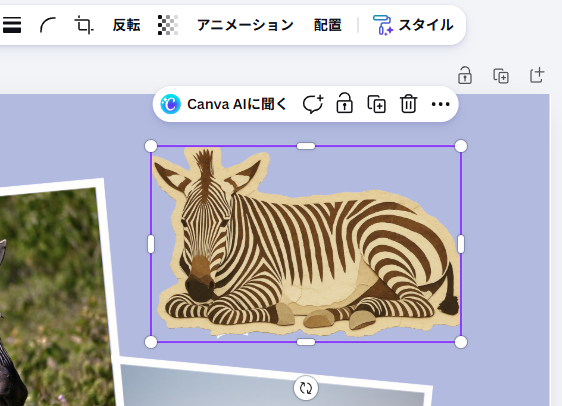Click the rotate handle below the zebra
This screenshot has height=406, width=562.
click(x=306, y=388)
